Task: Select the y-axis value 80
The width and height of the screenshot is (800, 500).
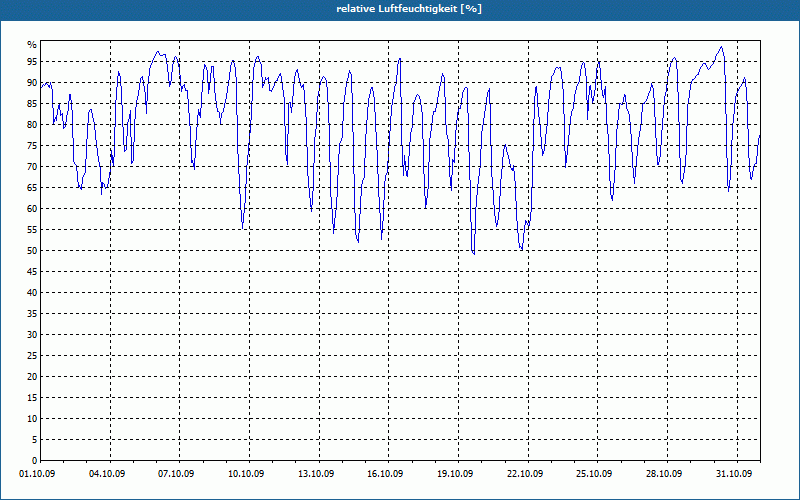Action: (x=32, y=124)
